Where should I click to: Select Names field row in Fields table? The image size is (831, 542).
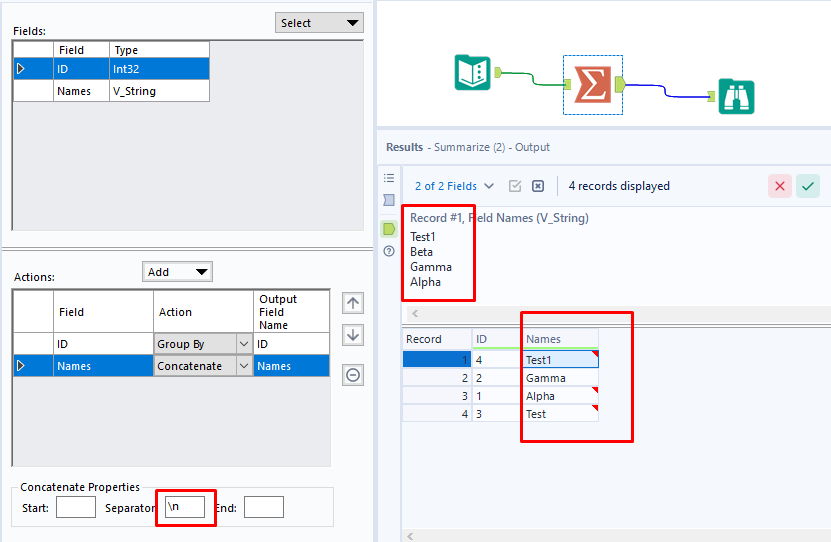point(111,91)
